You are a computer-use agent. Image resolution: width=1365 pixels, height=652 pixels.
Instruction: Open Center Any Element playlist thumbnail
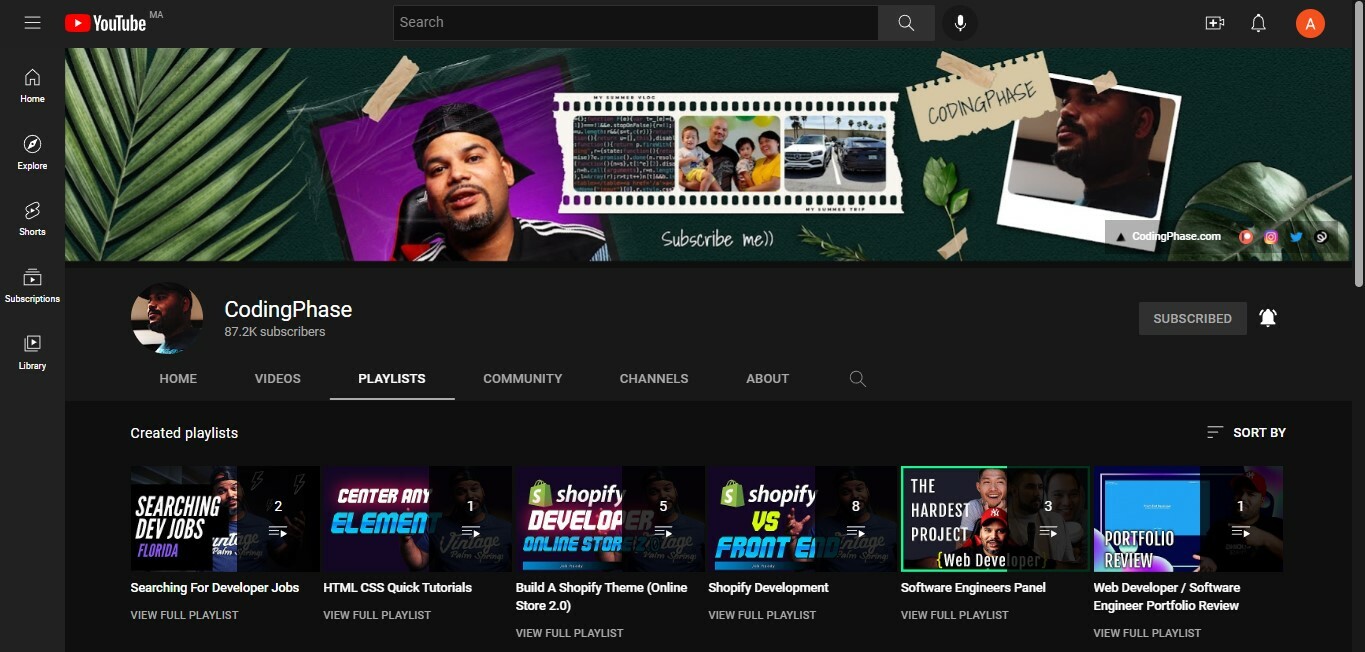point(417,519)
